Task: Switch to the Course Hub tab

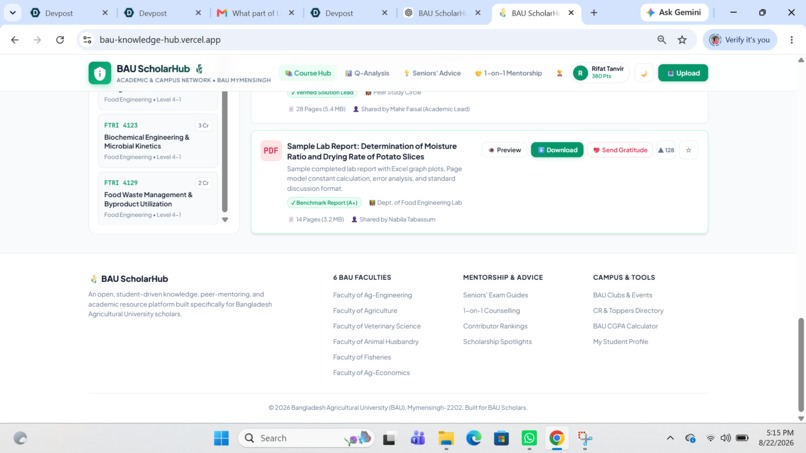Action: tap(308, 73)
